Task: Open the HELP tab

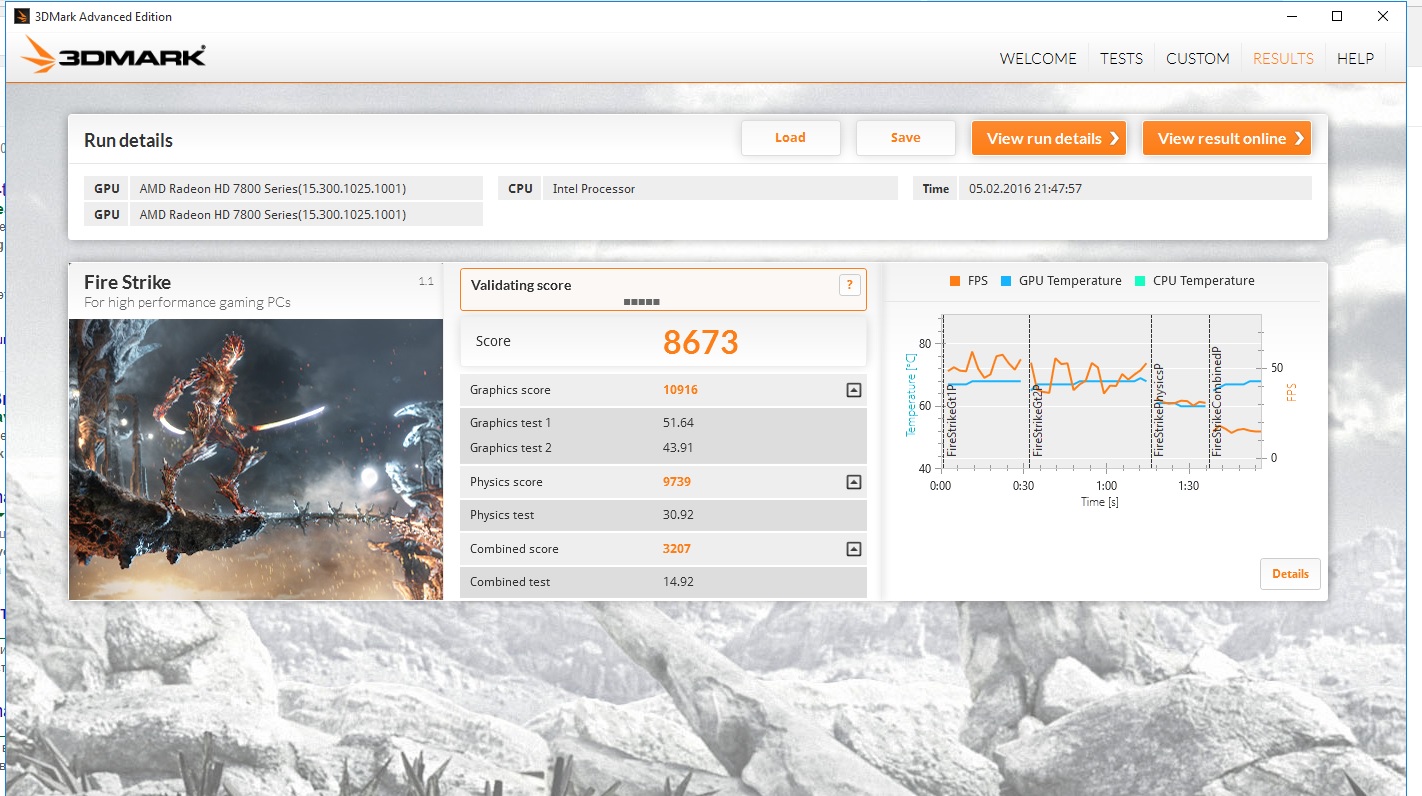Action: (x=1355, y=59)
